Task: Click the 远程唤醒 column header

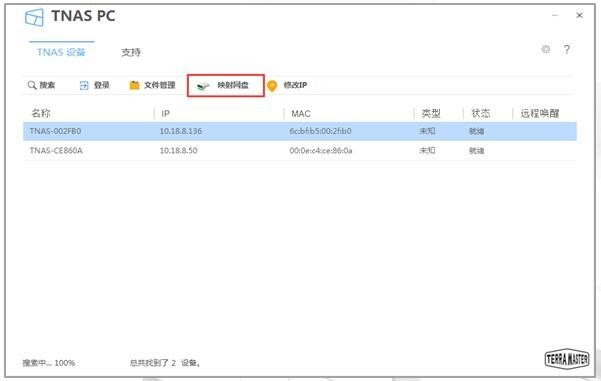Action: [x=540, y=113]
